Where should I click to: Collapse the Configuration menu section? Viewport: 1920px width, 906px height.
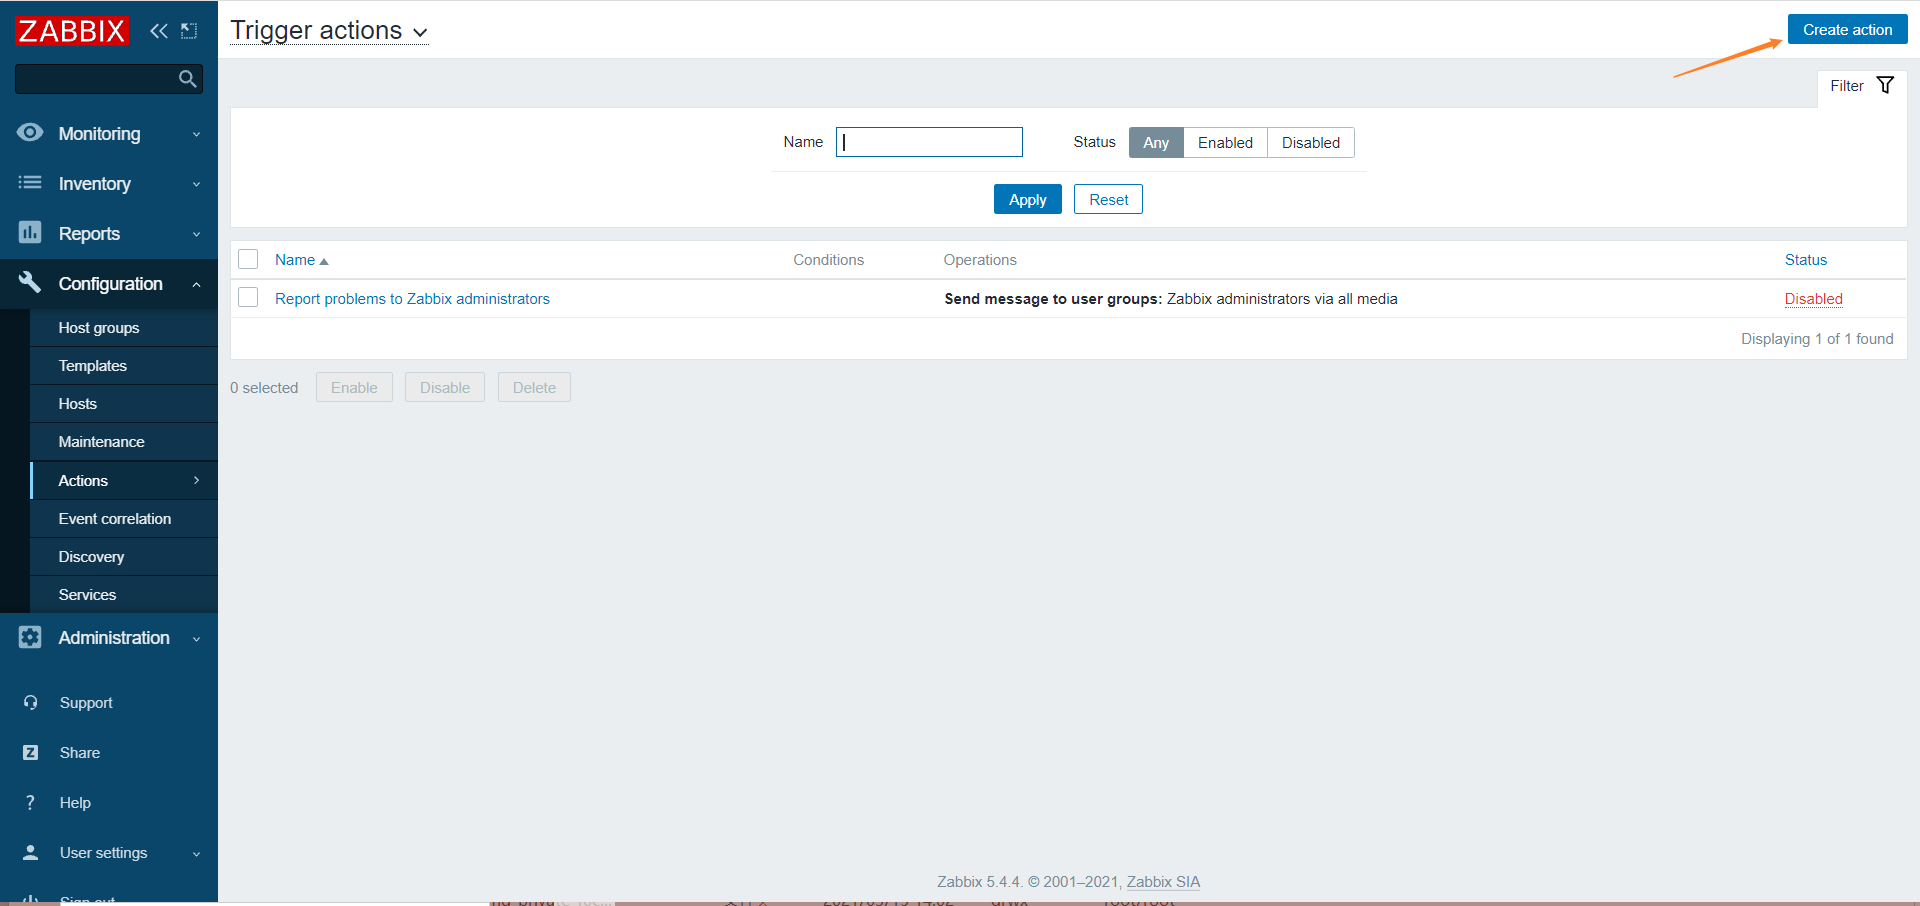196,284
